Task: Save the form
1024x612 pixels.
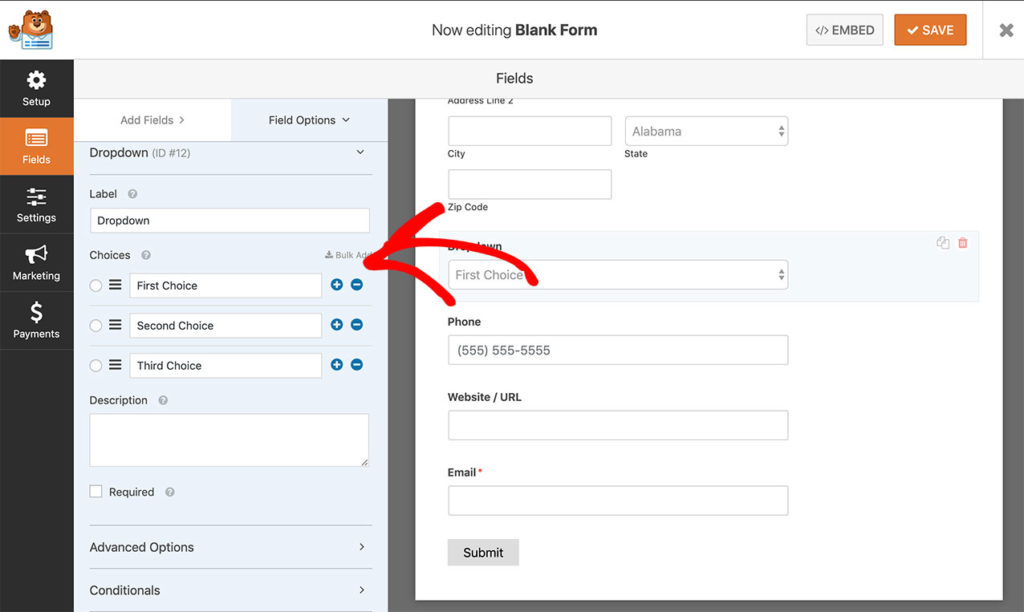Action: [x=930, y=30]
